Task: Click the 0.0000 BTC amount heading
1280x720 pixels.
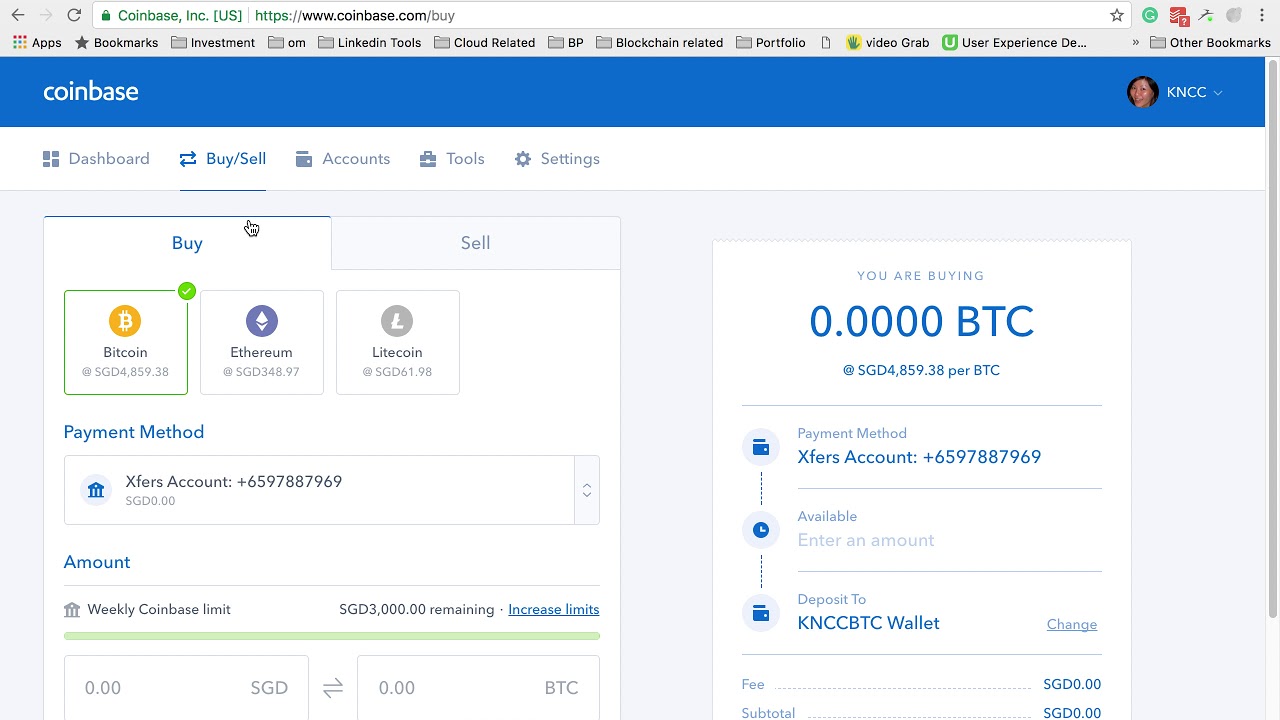Action: [x=921, y=322]
